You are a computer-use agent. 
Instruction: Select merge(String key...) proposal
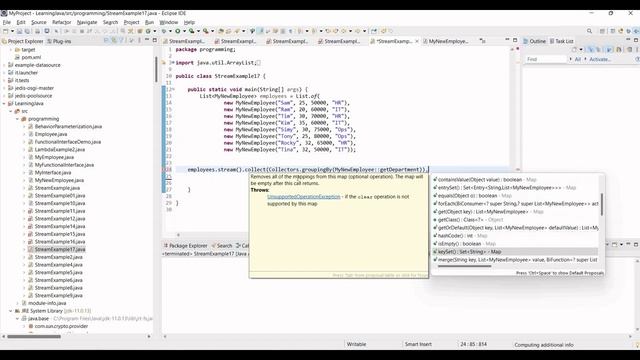pyautogui.click(x=515, y=260)
